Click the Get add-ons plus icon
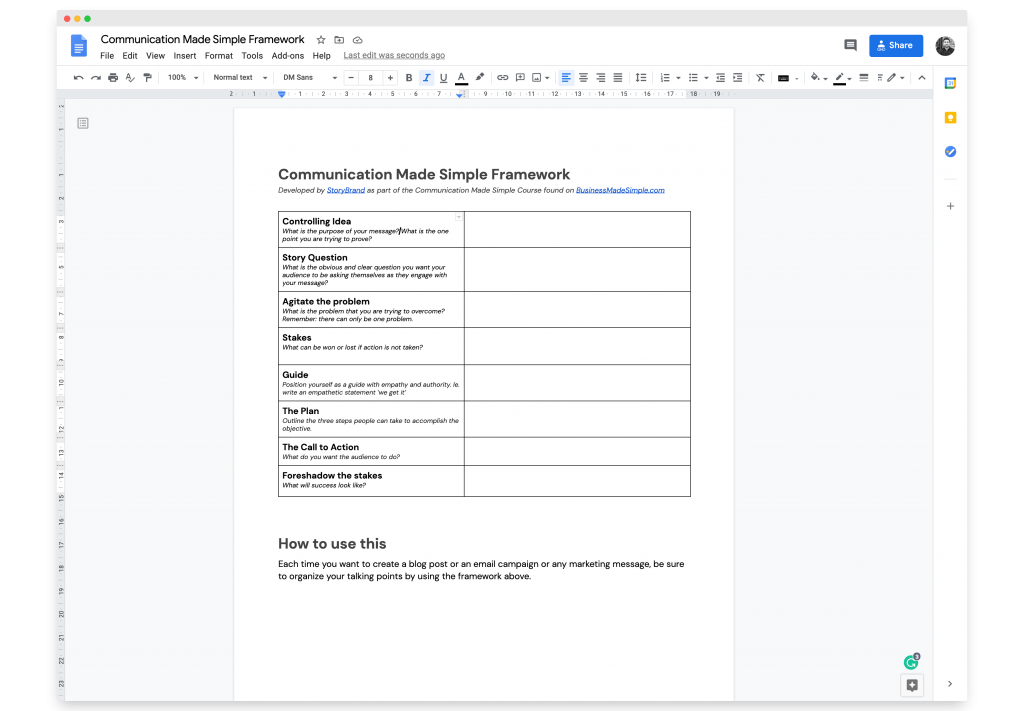1024x711 pixels. coord(950,206)
